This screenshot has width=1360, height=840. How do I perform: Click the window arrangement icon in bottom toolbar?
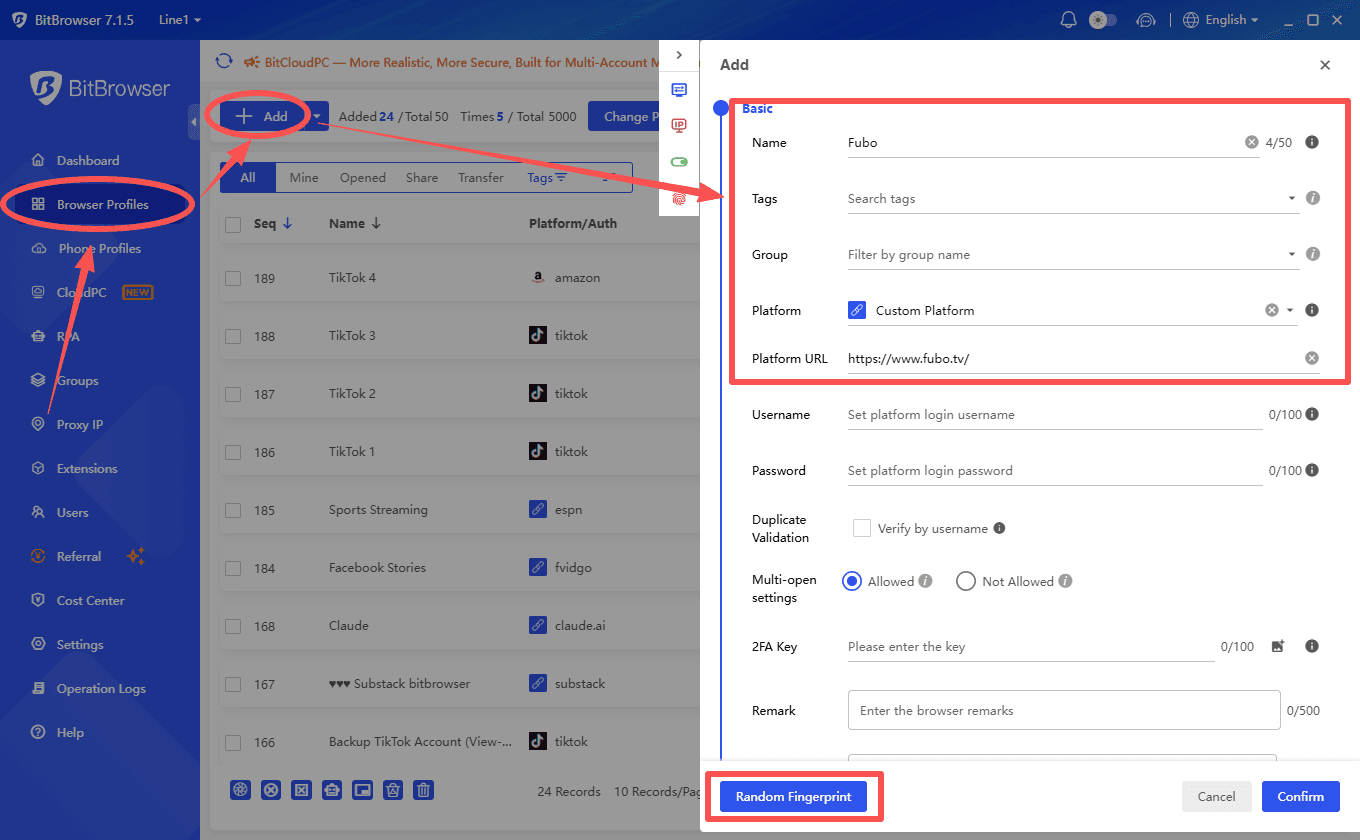tap(363, 790)
